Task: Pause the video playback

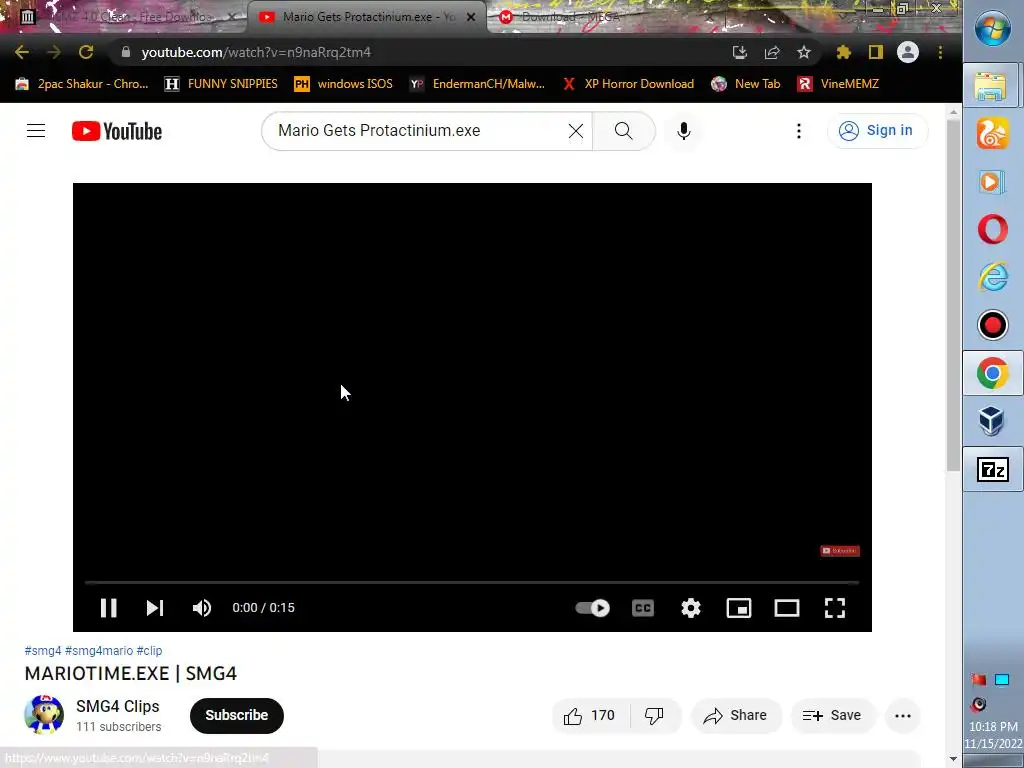Action: (x=108, y=608)
